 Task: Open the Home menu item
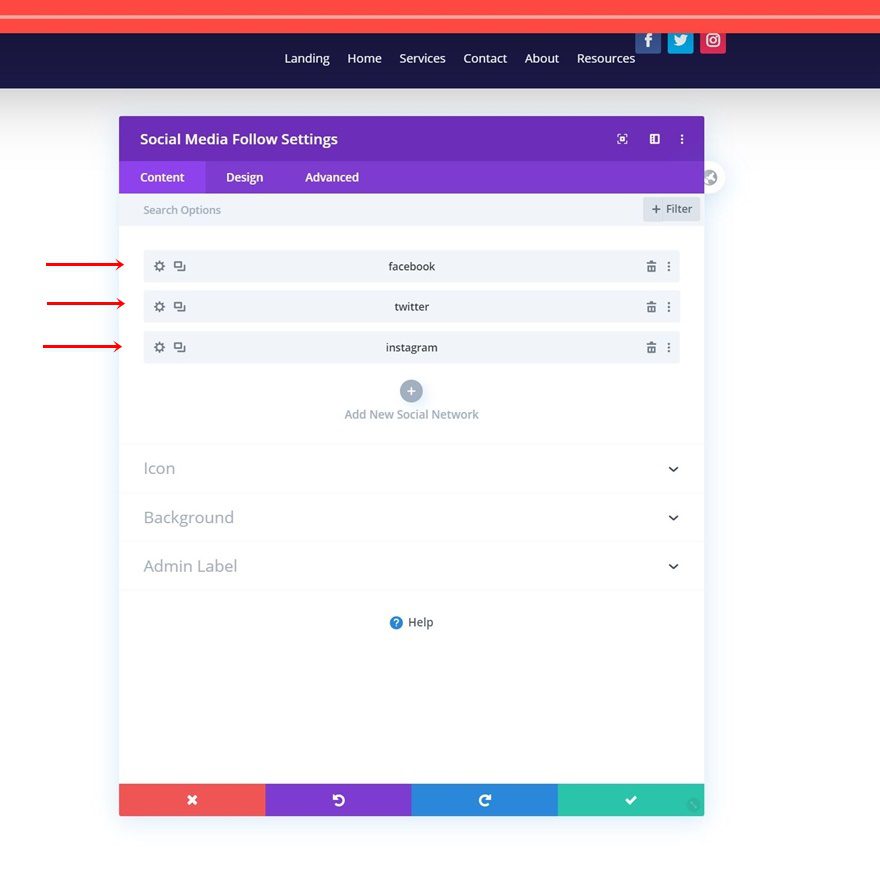click(364, 58)
